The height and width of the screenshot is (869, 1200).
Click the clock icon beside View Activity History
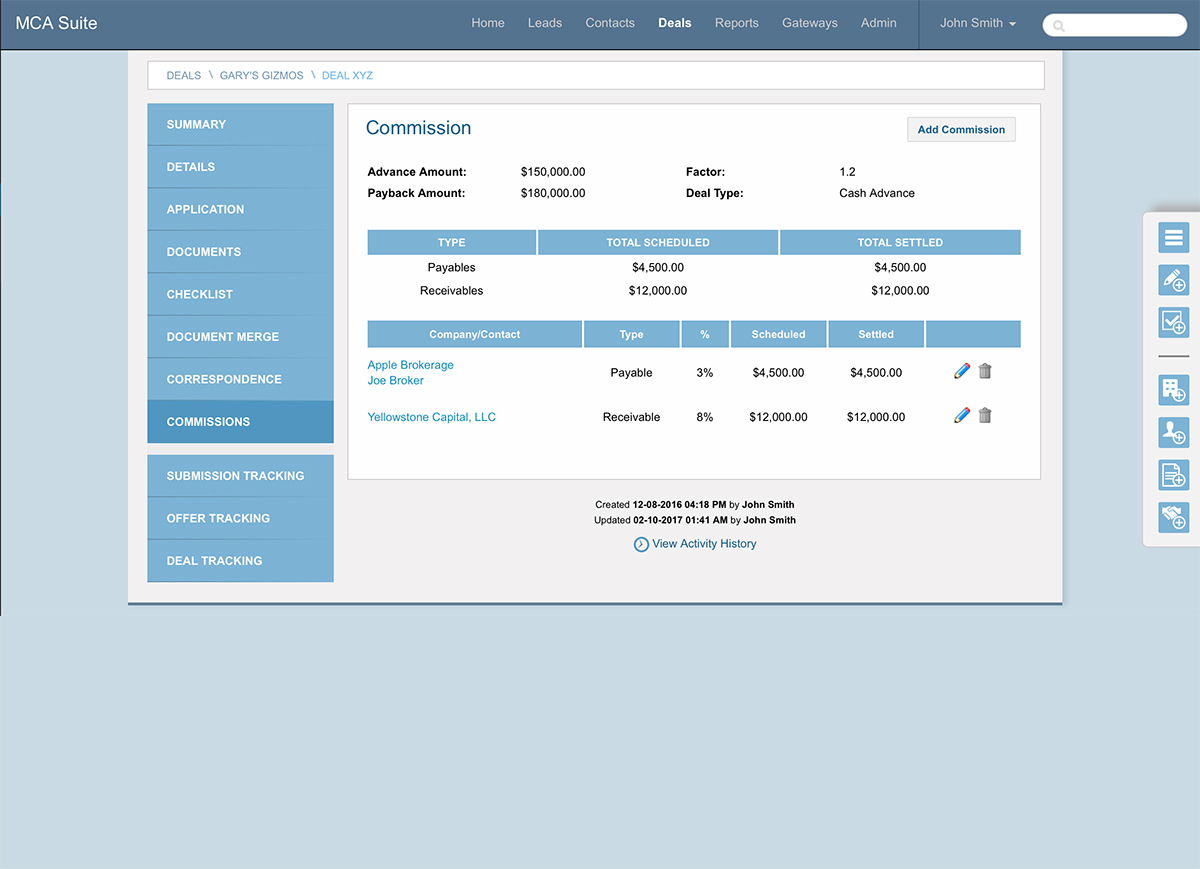(641, 543)
